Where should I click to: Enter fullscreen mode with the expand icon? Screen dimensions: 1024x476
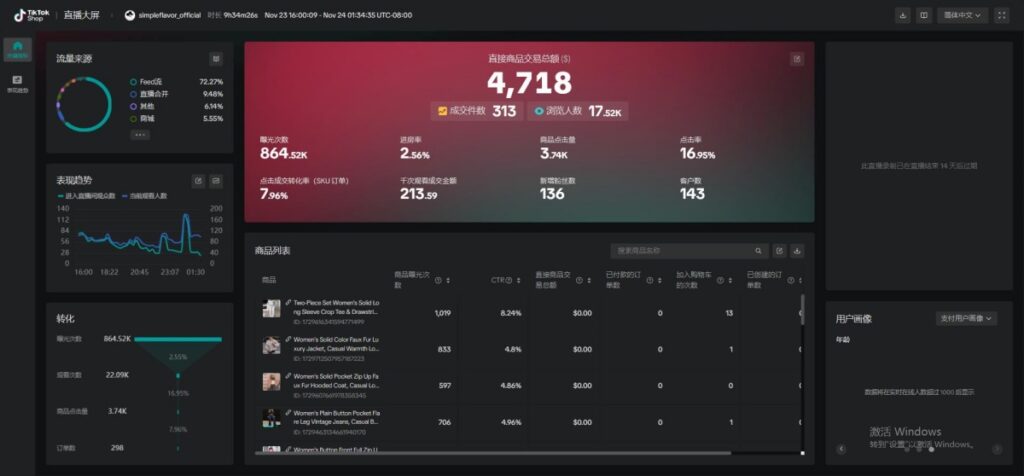pos(1002,15)
